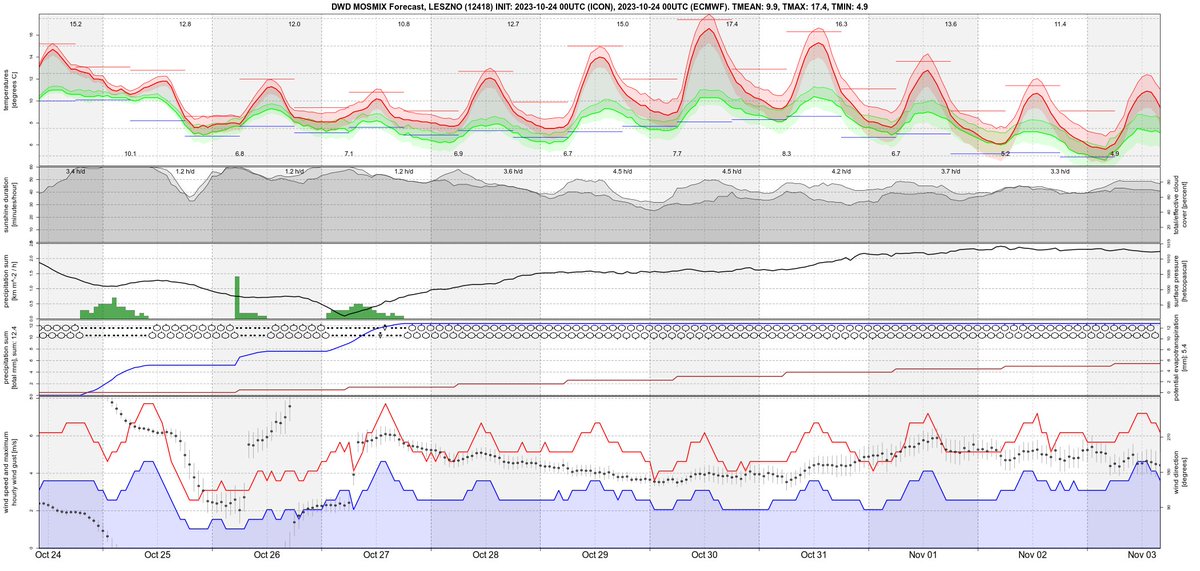Click the 'Oct 29' date label

click(595, 553)
